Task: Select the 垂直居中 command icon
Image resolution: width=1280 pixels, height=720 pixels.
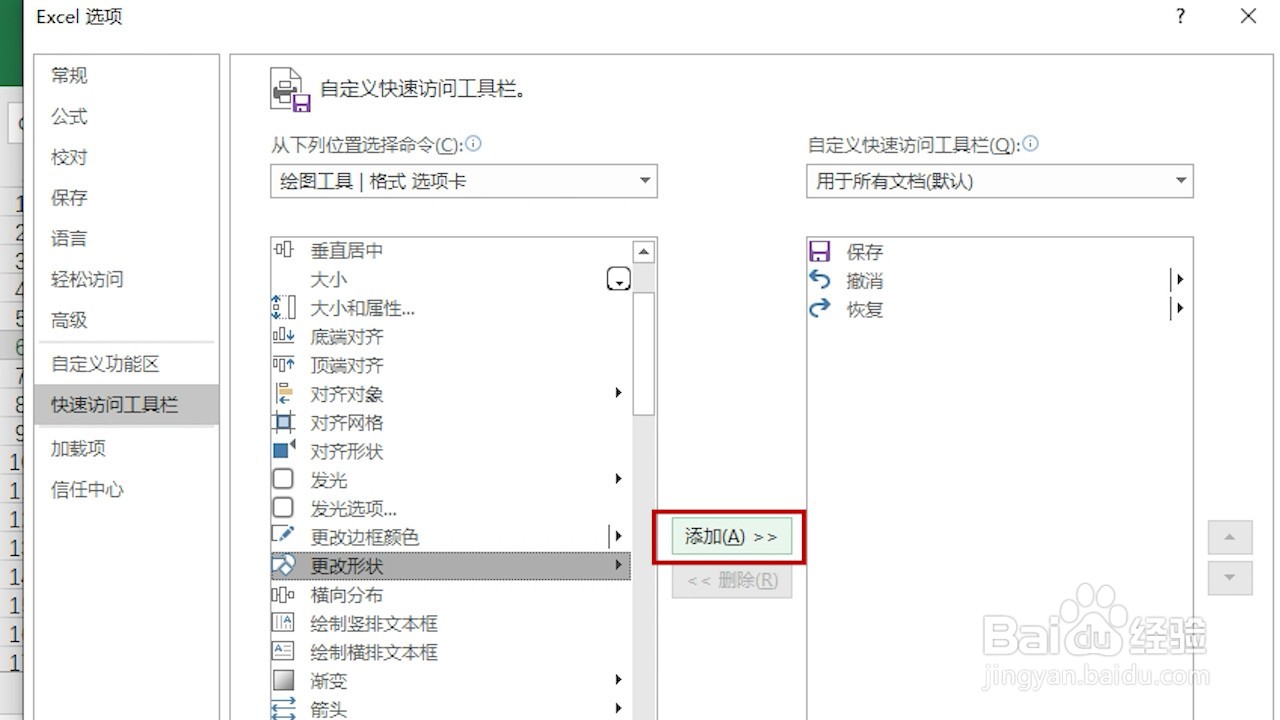Action: pyautogui.click(x=283, y=250)
